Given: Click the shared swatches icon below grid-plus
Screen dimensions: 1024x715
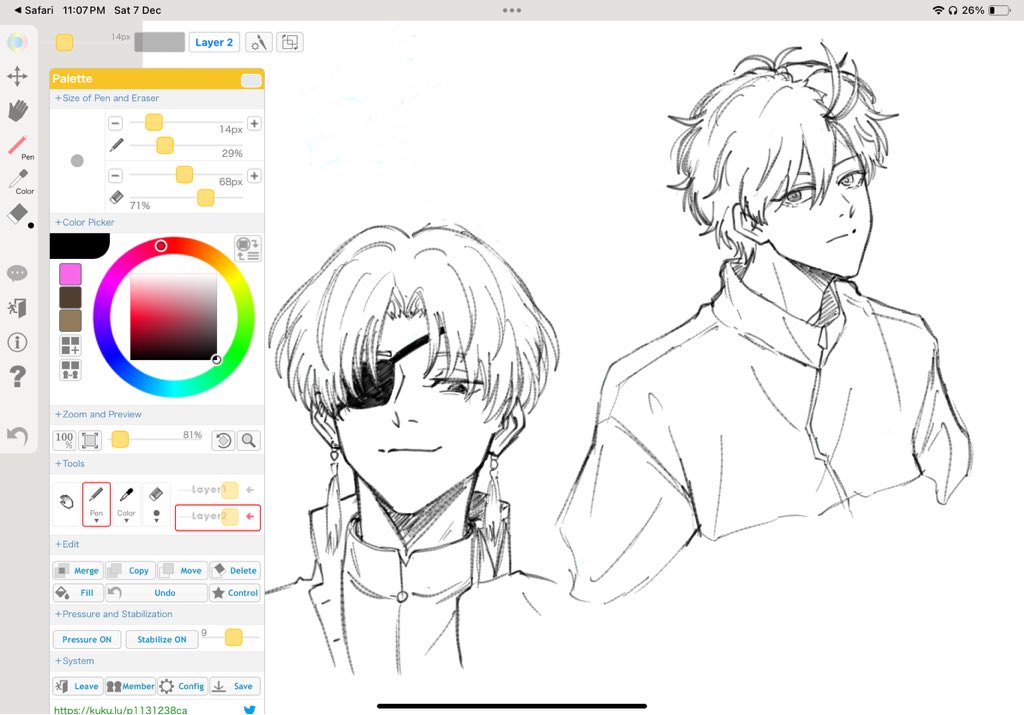Looking at the screenshot, I should click(71, 370).
